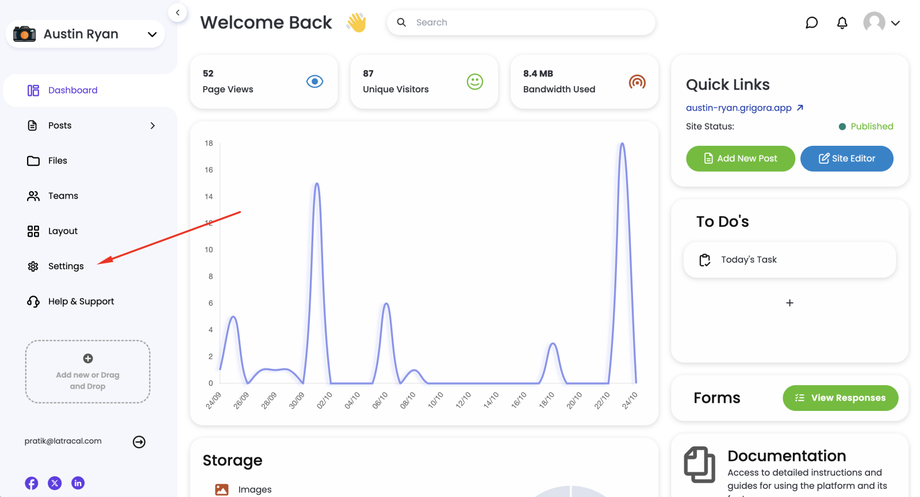Viewport: 920px width, 497px height.
Task: Open the austin-ryan.grigora.app link
Action: [x=739, y=108]
